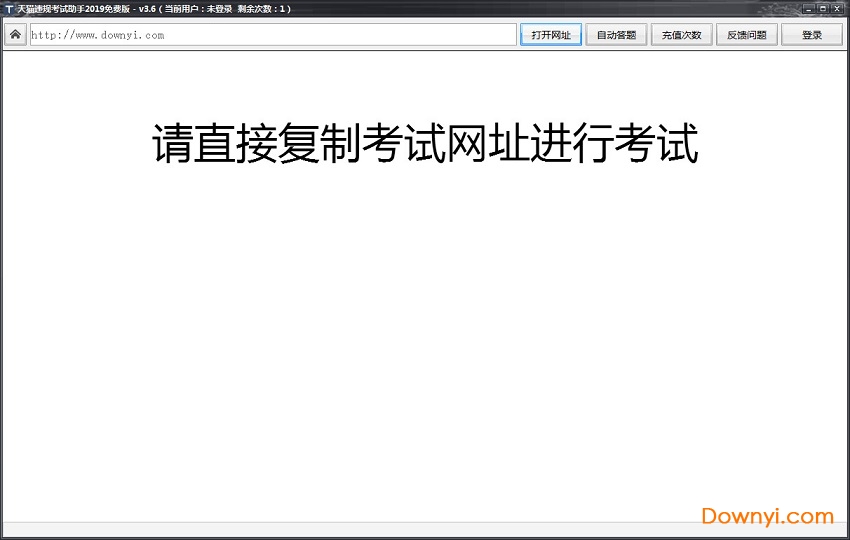This screenshot has height=540, width=850.
Task: Click the v3.6 version label in title bar
Action: [x=149, y=9]
